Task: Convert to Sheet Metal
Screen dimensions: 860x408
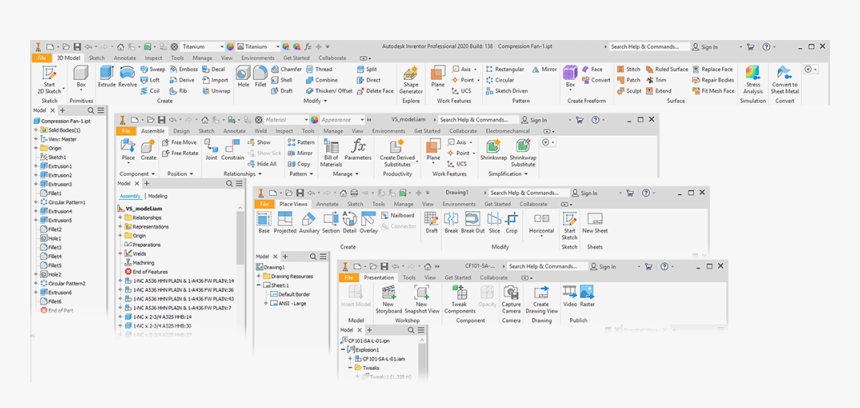Action: (785, 80)
